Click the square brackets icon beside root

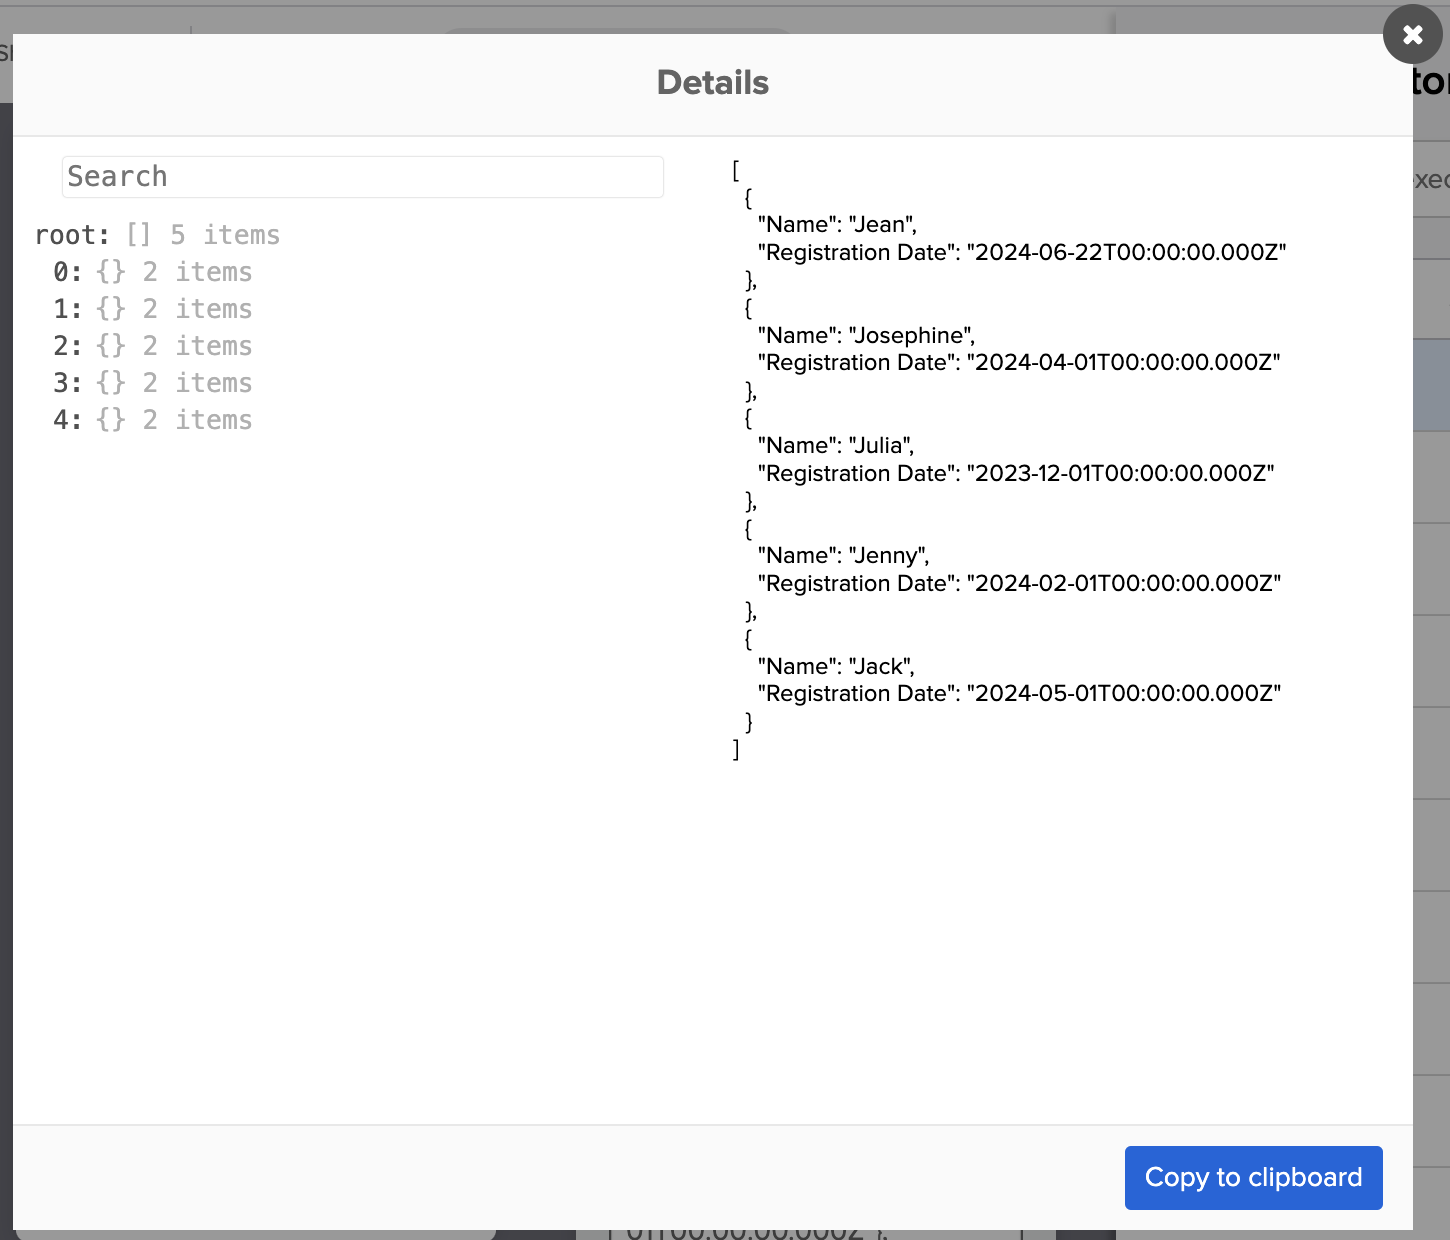click(x=138, y=235)
